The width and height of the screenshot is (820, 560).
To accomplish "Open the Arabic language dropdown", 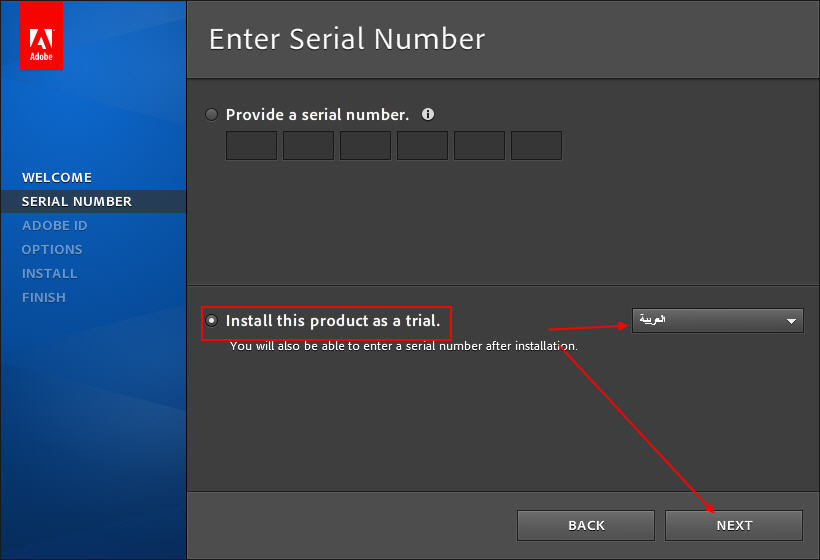I will click(718, 321).
